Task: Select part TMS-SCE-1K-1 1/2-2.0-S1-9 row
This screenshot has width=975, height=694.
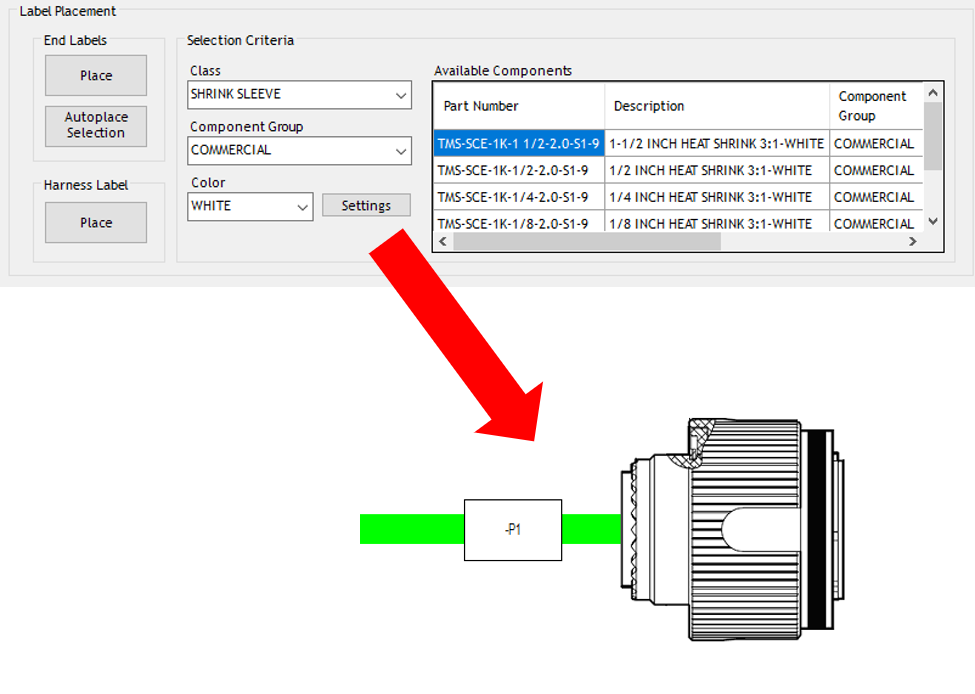Action: point(518,144)
